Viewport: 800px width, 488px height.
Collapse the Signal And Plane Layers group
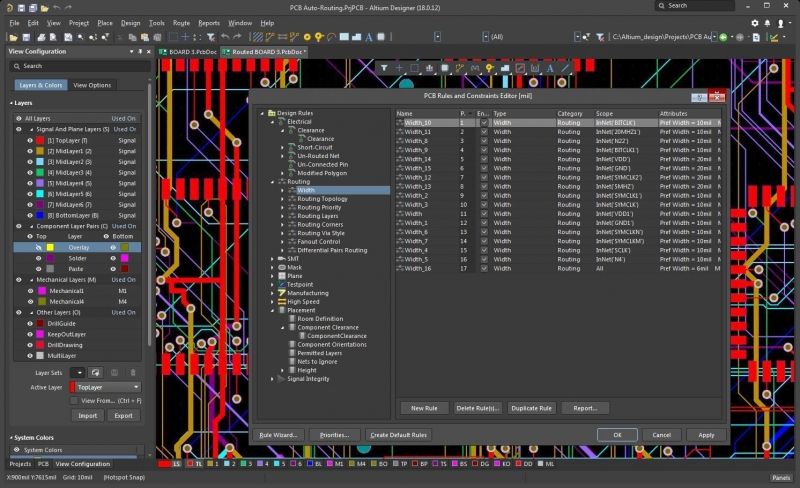pyautogui.click(x=31, y=130)
